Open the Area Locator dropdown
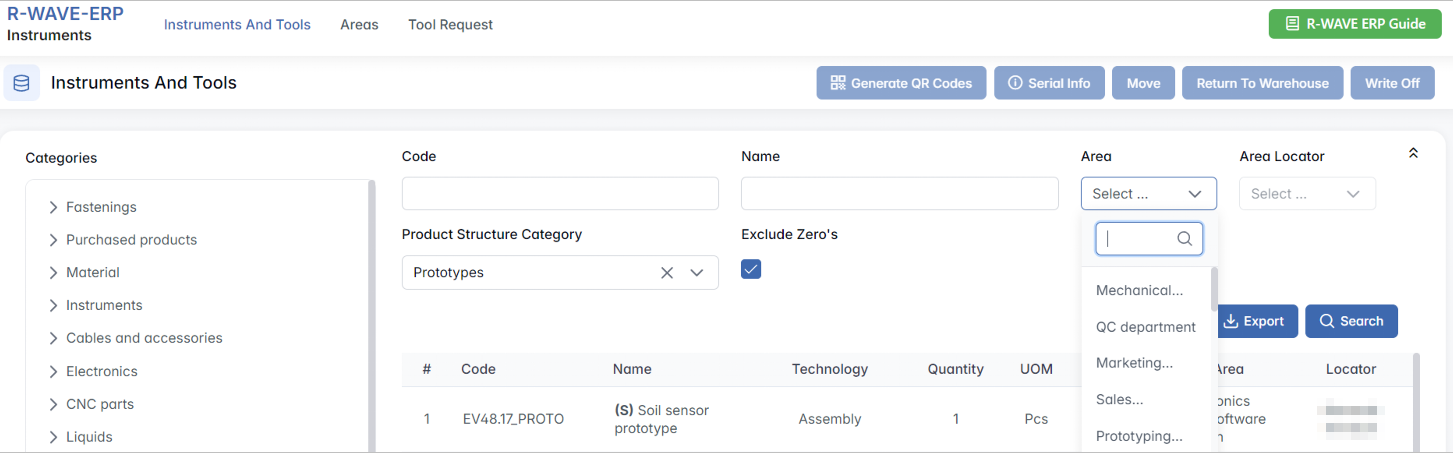 [1307, 194]
